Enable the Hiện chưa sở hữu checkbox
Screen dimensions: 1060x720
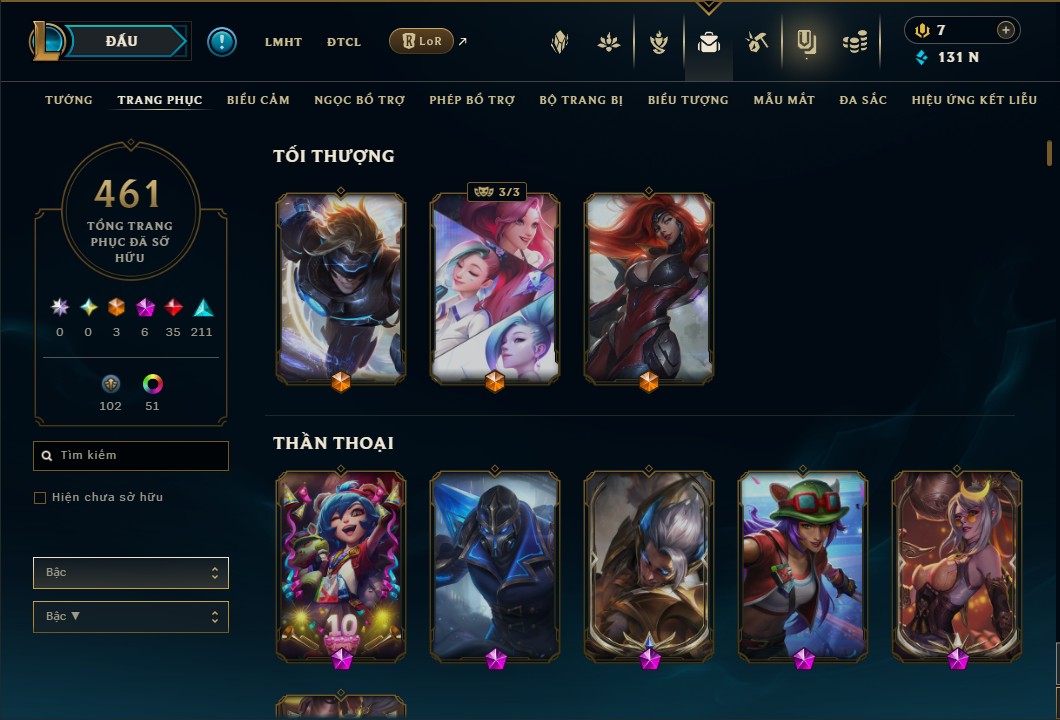[x=40, y=498]
